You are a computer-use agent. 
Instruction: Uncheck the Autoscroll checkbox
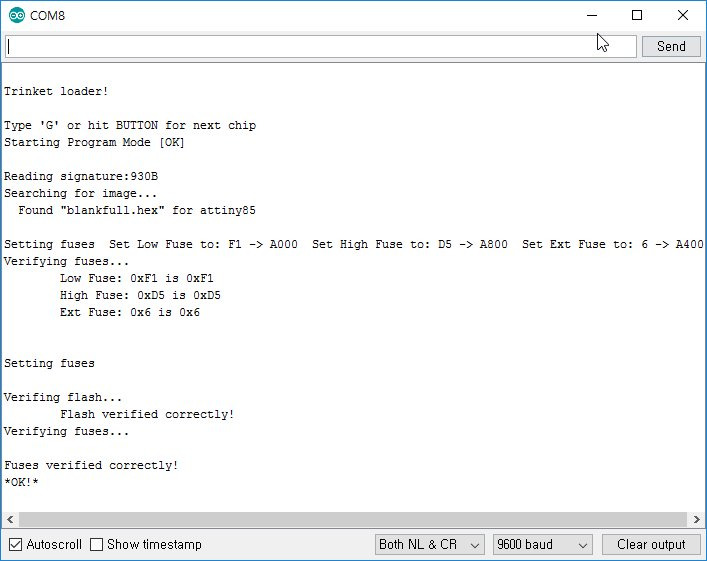pos(15,544)
